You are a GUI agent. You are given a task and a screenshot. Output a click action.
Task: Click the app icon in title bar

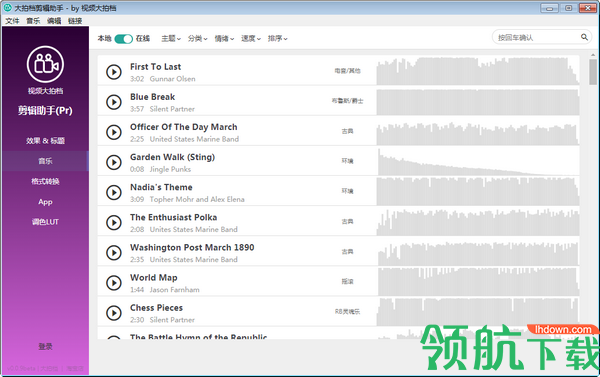pyautogui.click(x=7, y=7)
